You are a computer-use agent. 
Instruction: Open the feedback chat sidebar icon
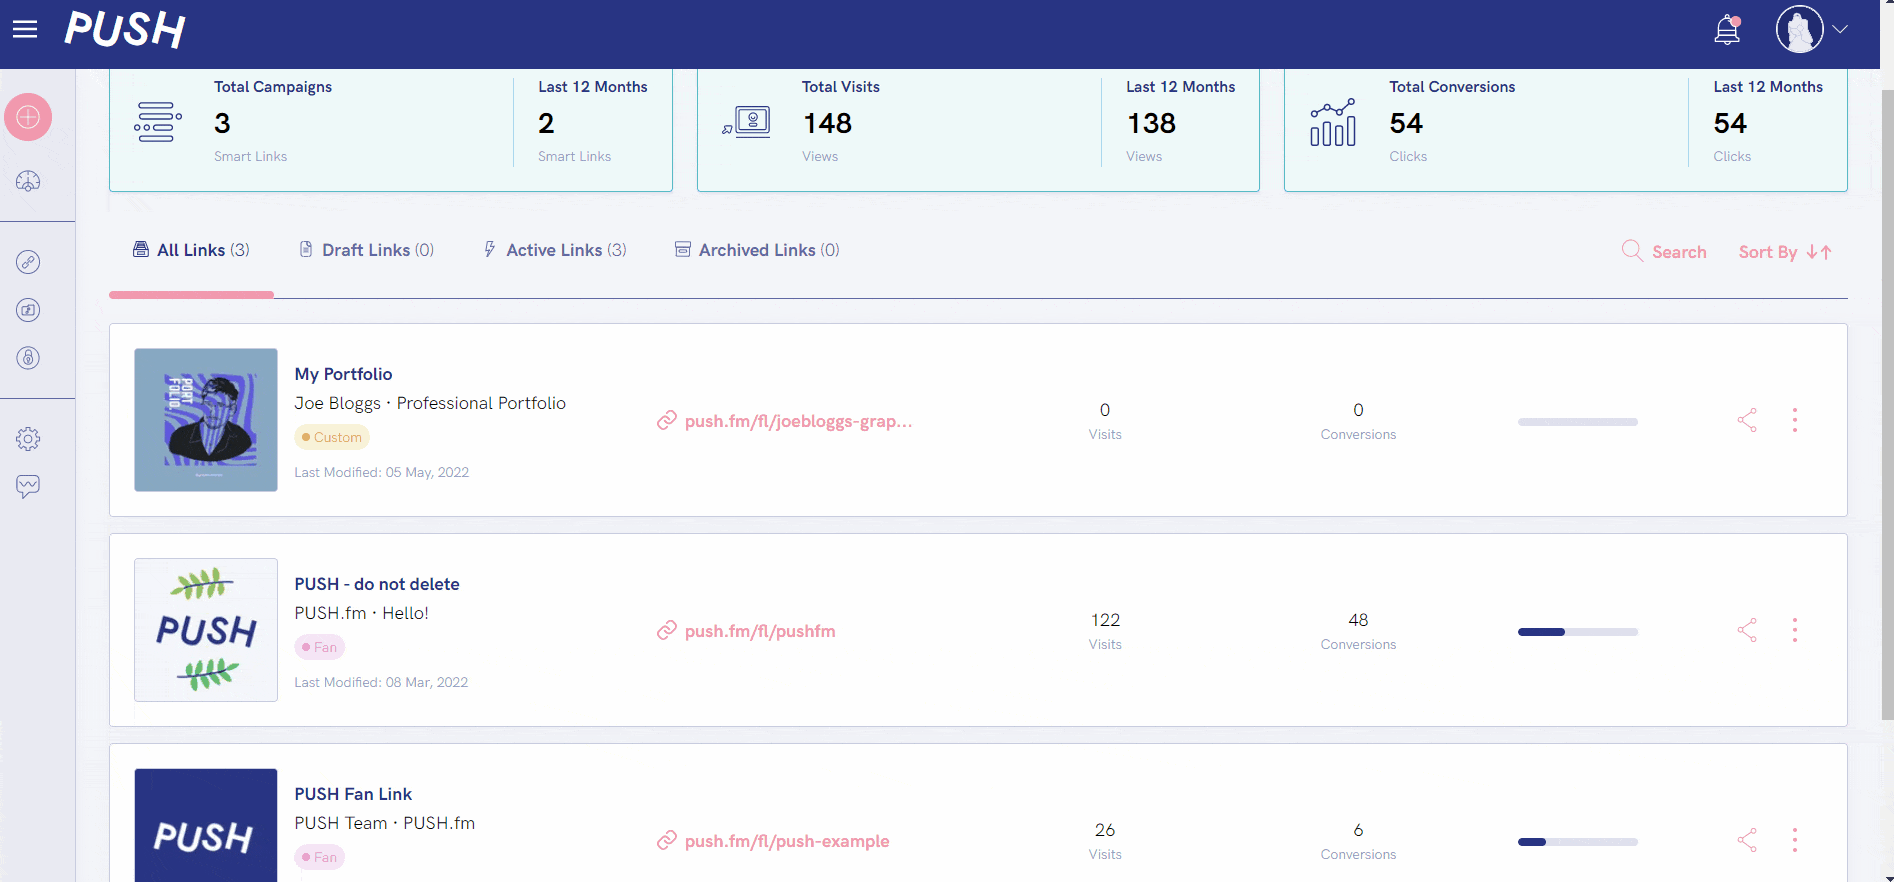28,487
